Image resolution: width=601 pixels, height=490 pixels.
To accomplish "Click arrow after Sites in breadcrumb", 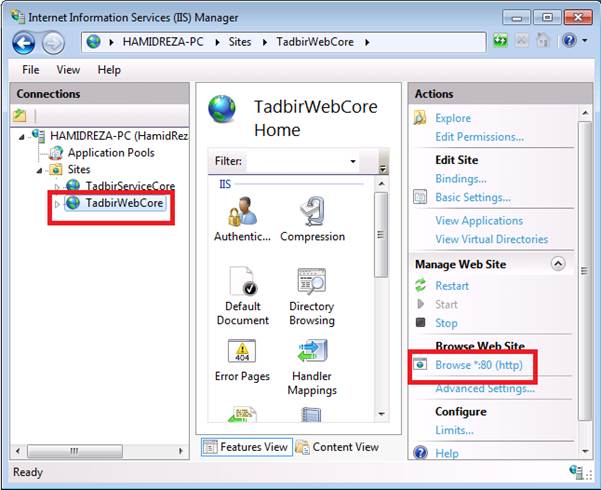I will [265, 42].
